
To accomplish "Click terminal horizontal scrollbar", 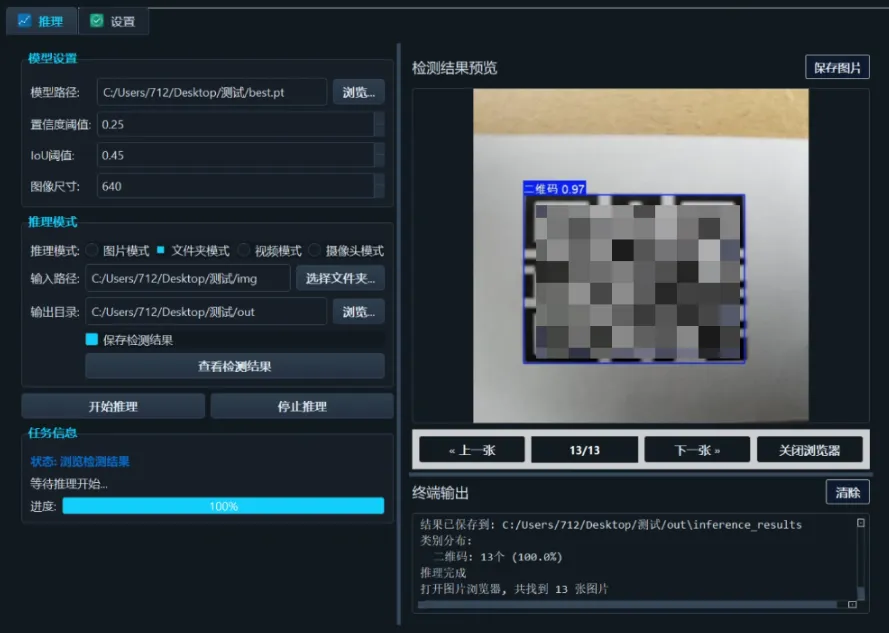I will (626, 605).
